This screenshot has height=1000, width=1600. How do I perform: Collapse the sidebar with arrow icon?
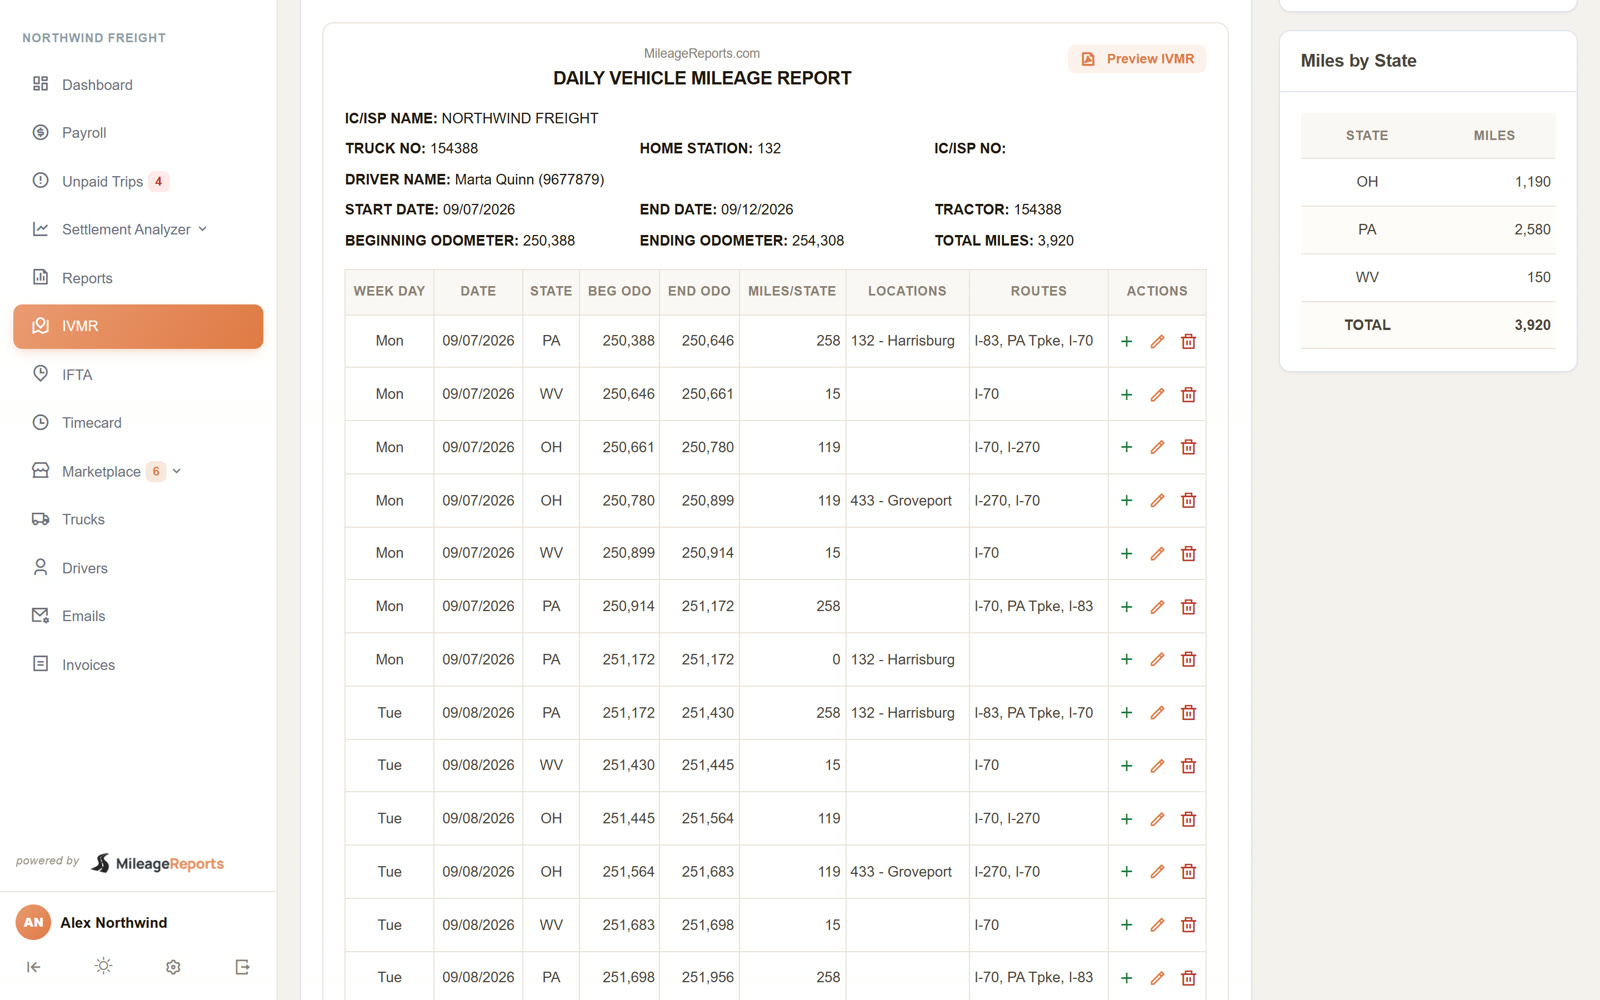click(x=34, y=966)
